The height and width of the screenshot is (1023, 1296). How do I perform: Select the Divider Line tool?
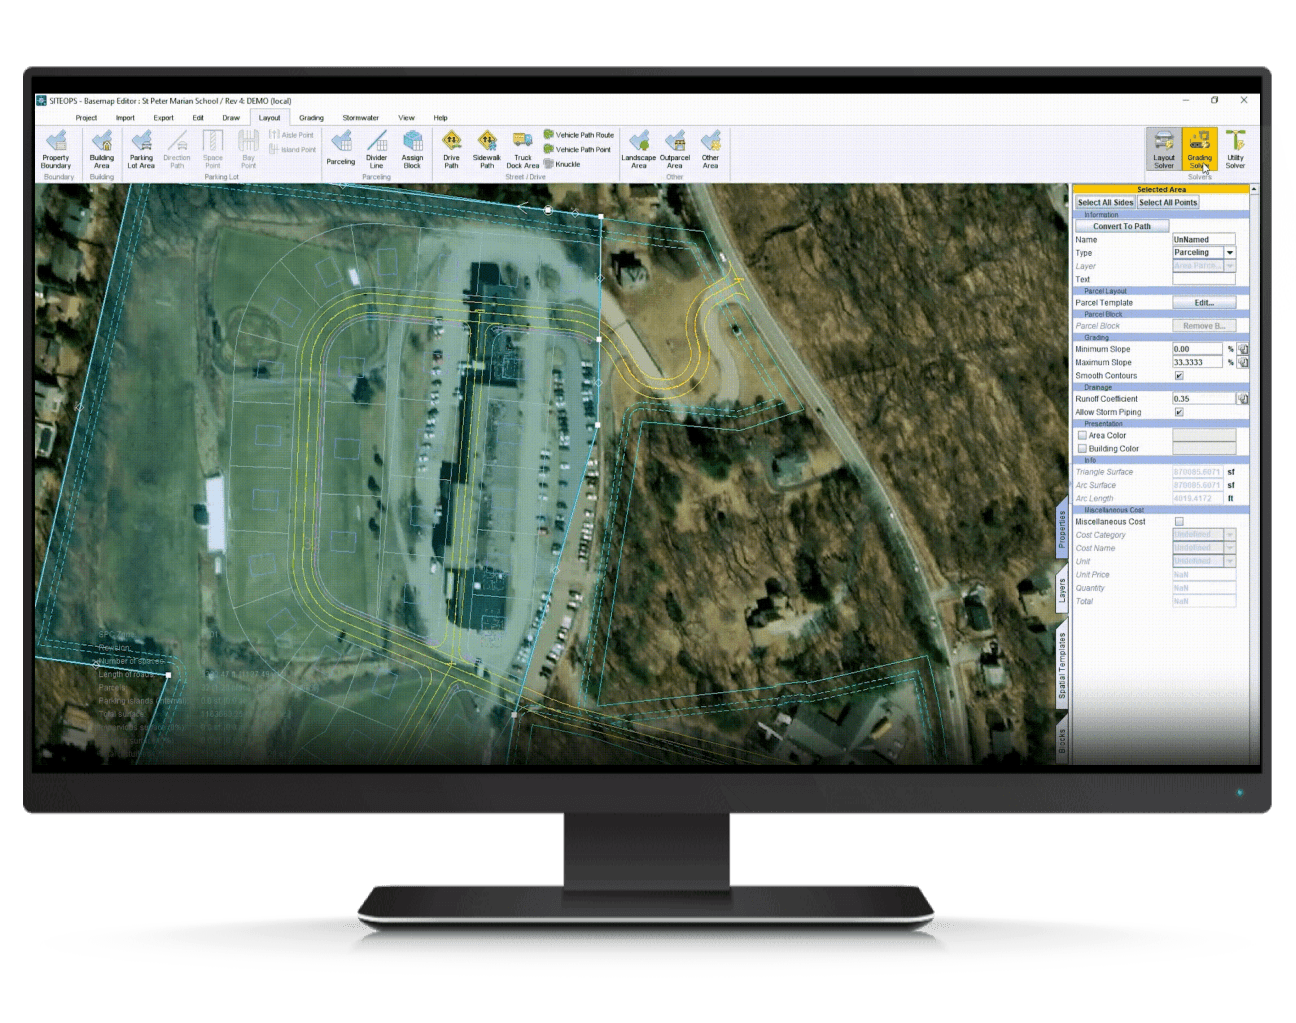click(376, 150)
